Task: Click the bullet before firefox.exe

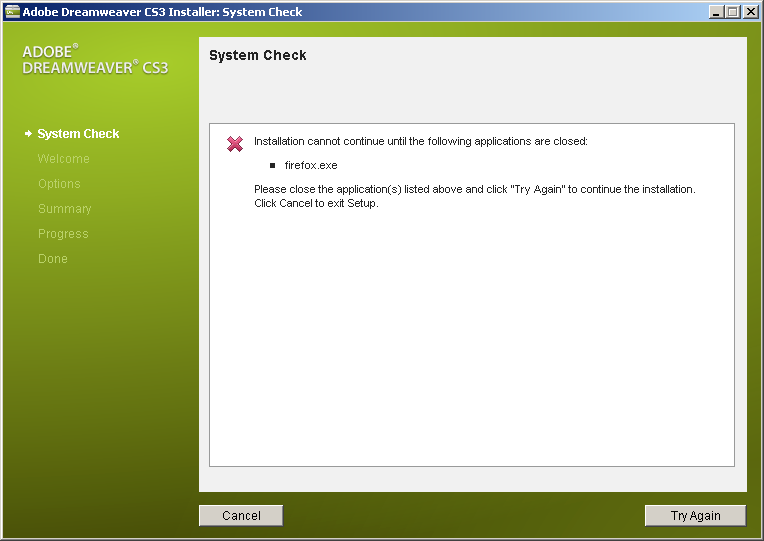Action: pos(272,165)
